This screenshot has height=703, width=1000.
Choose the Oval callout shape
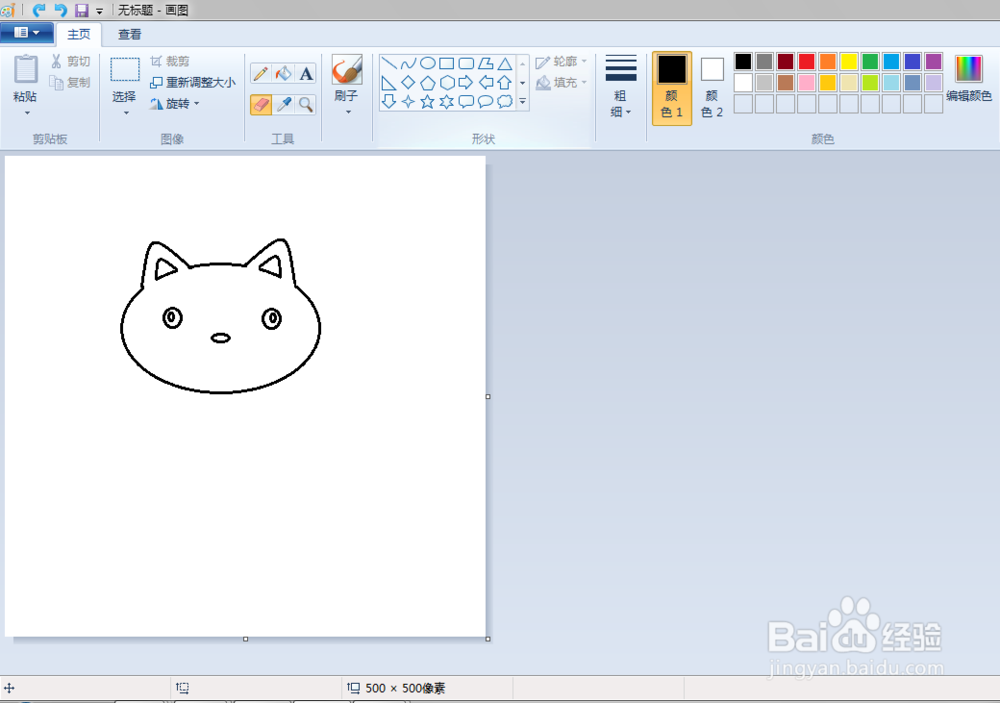point(485,101)
